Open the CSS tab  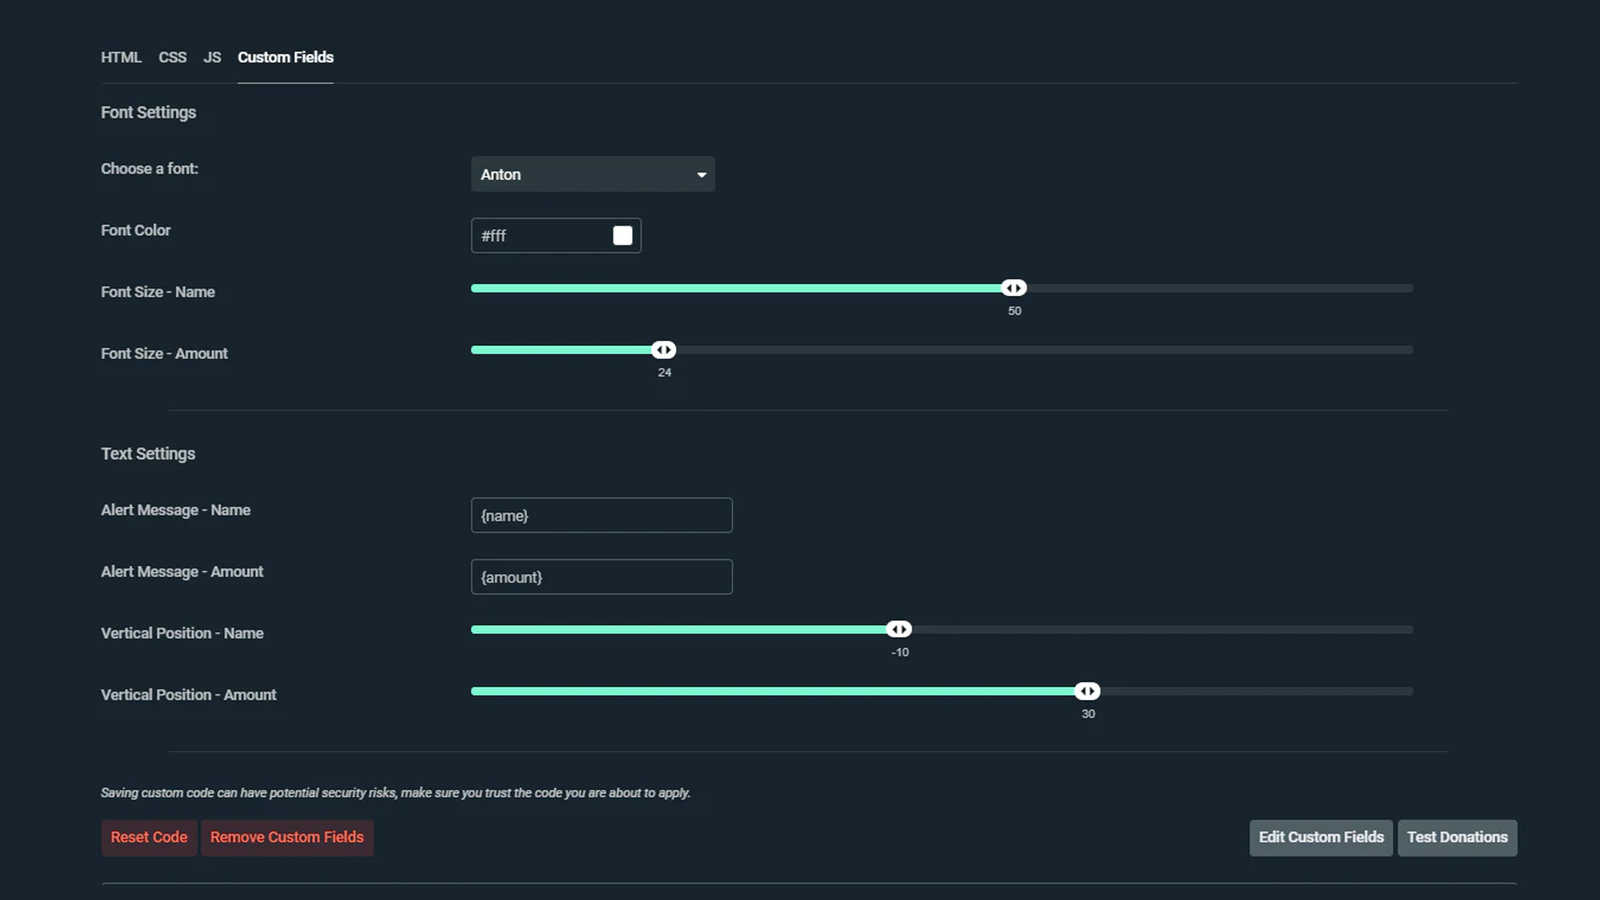click(172, 57)
